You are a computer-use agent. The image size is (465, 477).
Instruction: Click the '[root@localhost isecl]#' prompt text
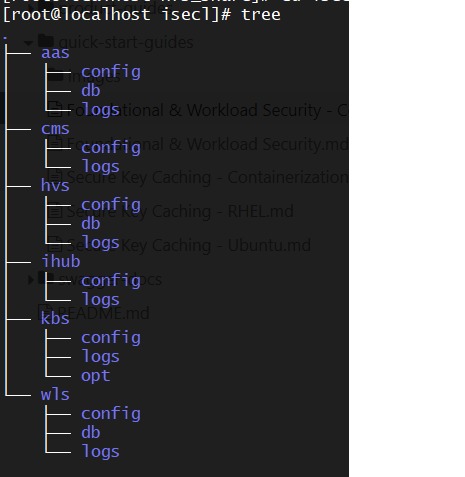117,15
